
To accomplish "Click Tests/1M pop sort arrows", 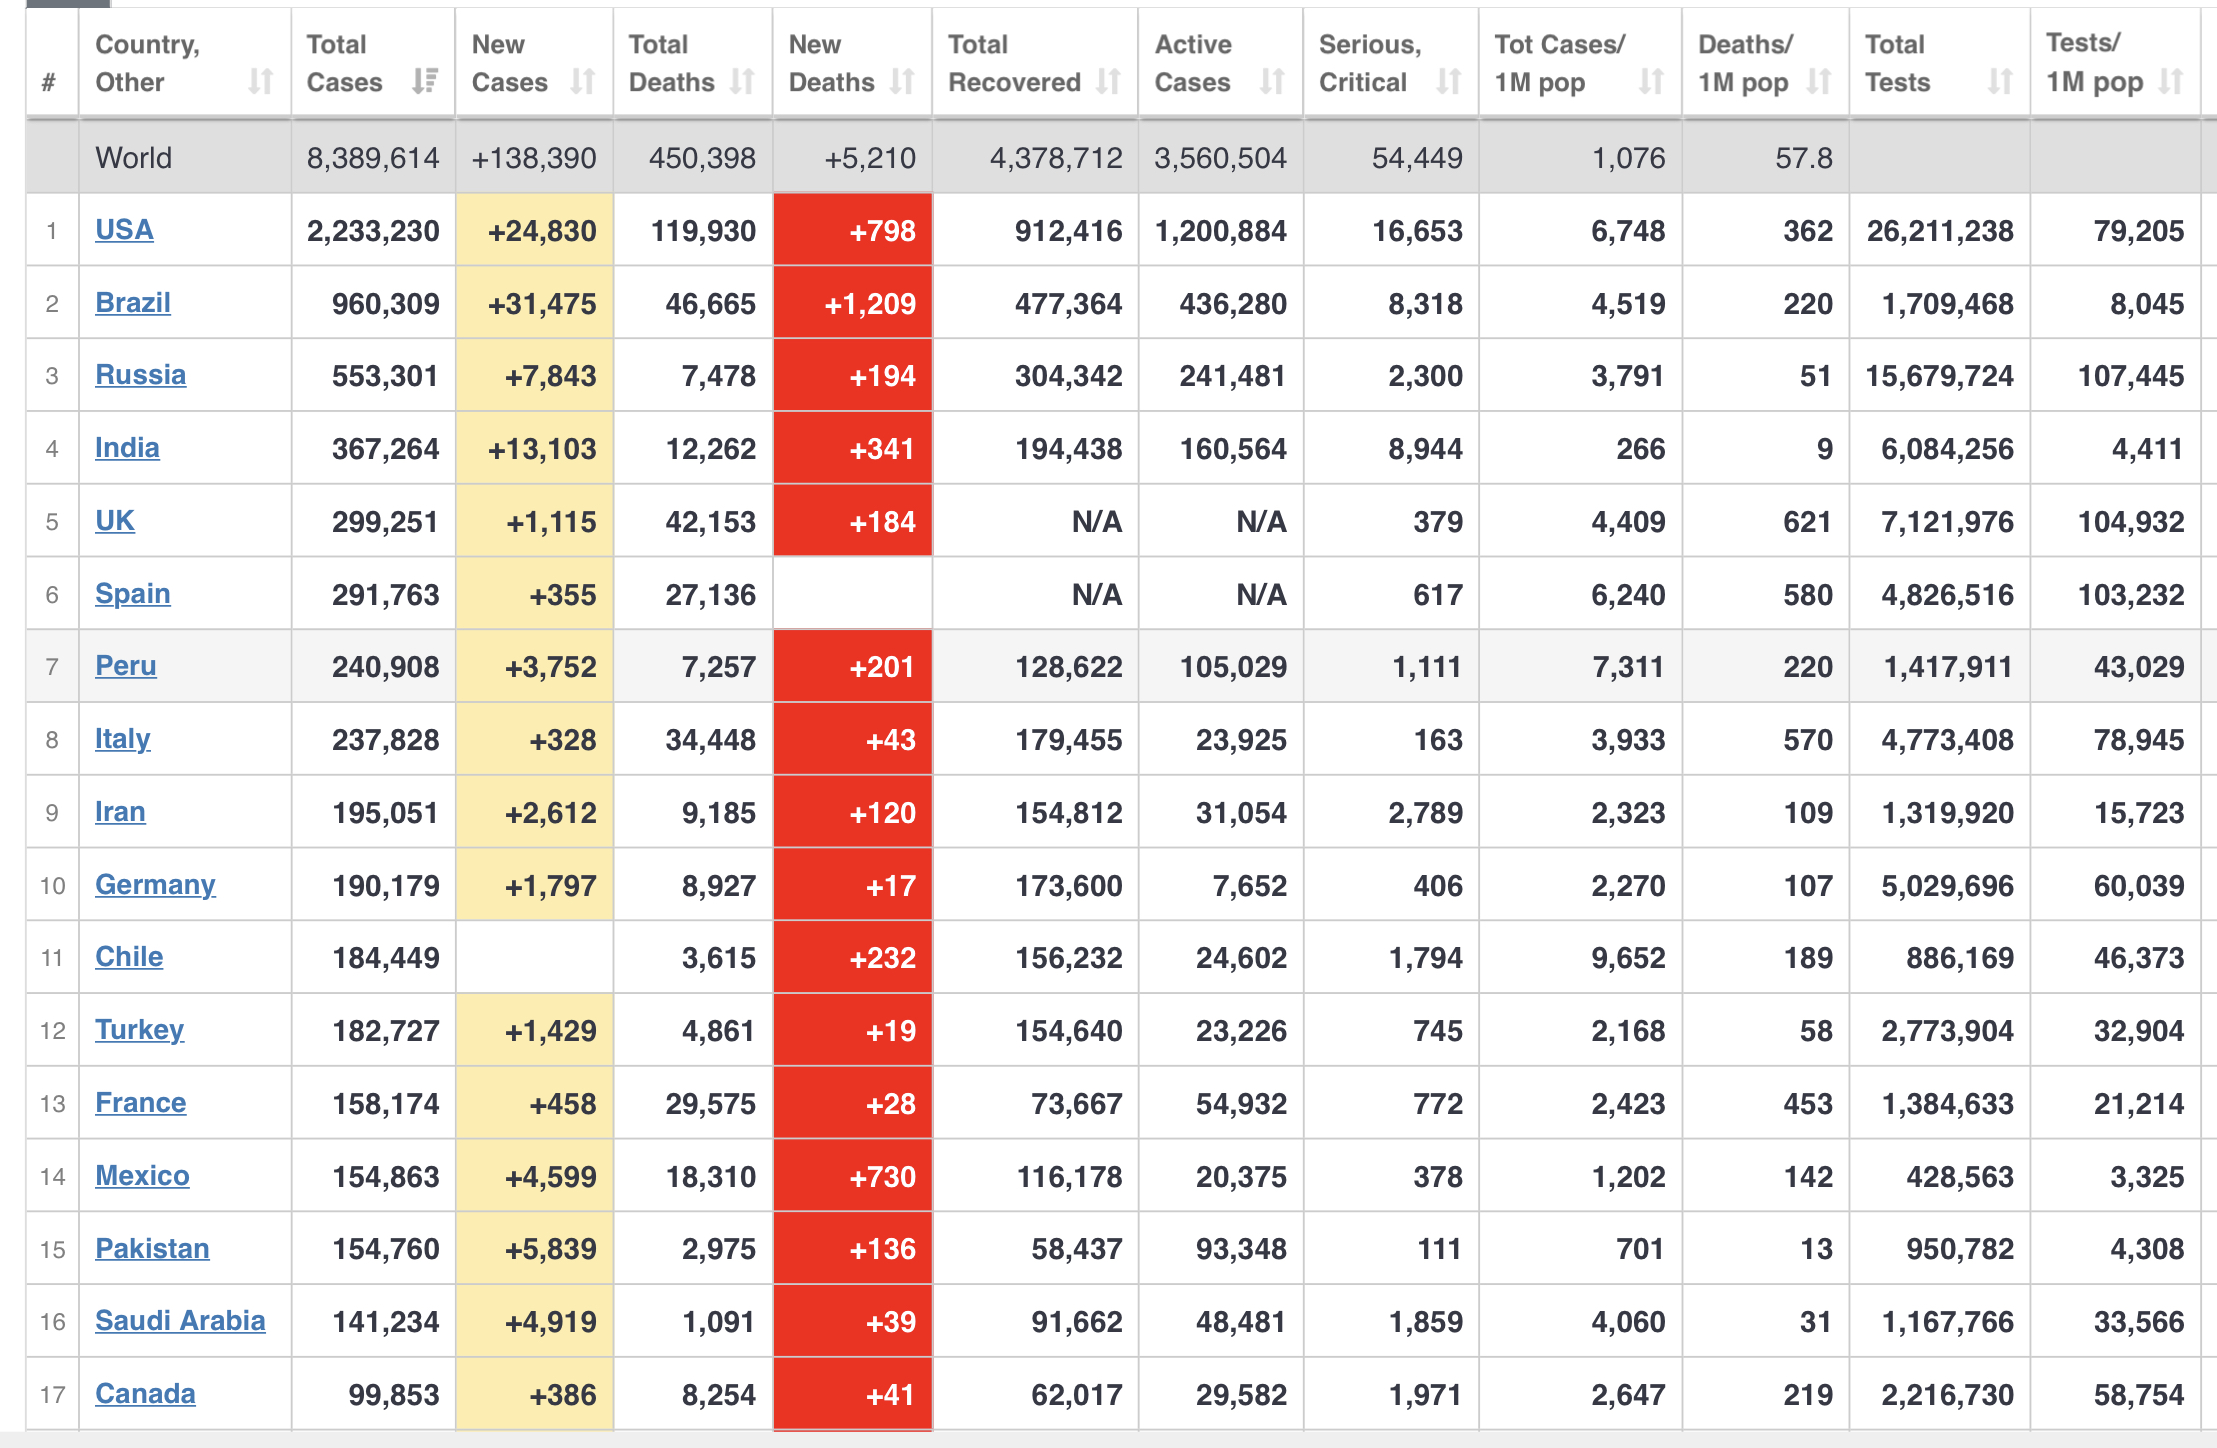I will pos(2170,81).
